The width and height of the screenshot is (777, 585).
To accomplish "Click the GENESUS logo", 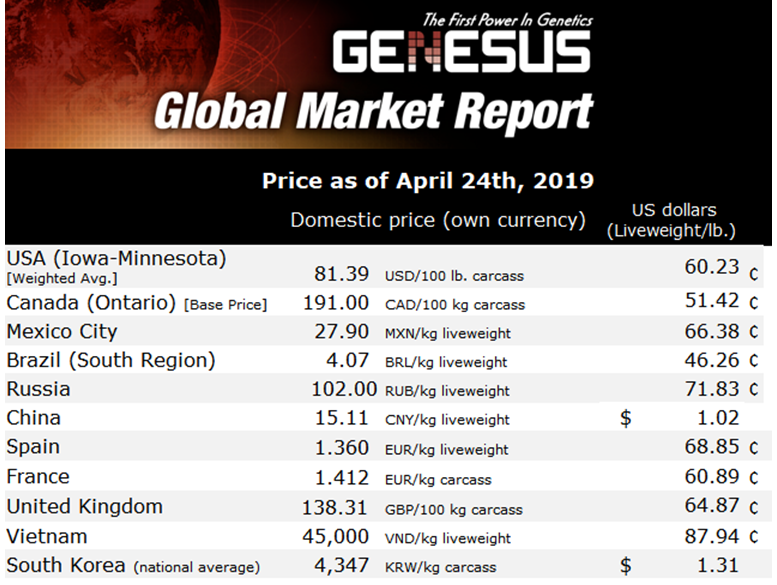I will pos(462,52).
